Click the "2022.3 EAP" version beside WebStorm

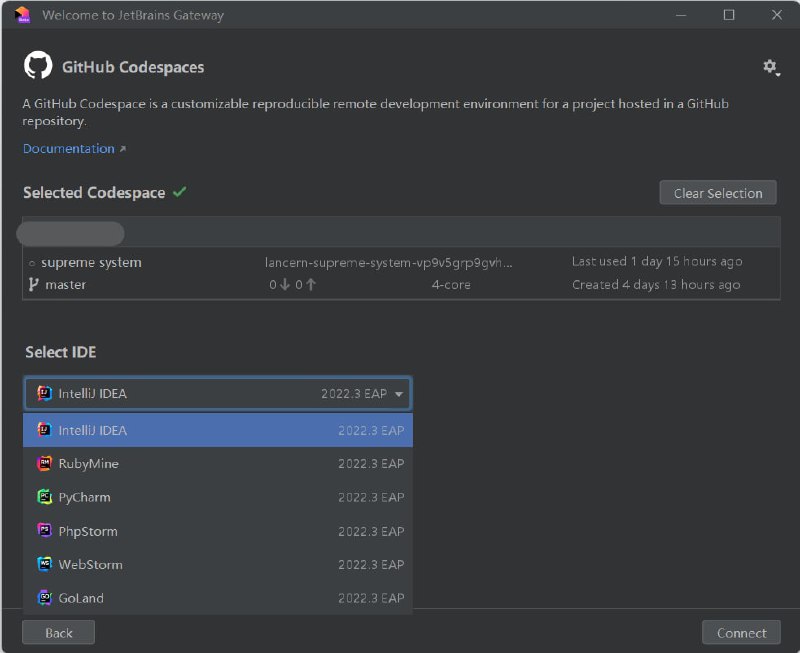click(x=371, y=564)
